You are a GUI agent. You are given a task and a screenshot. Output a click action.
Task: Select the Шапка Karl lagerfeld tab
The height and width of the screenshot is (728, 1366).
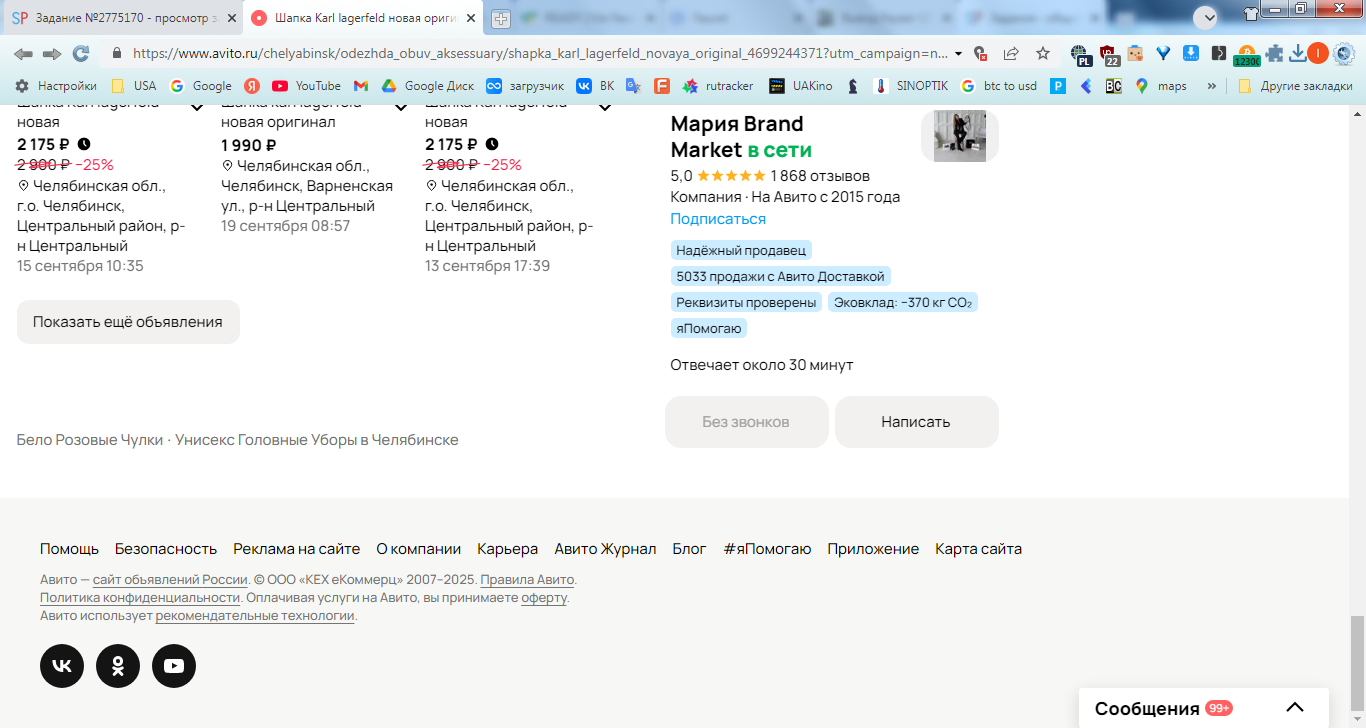(x=364, y=18)
